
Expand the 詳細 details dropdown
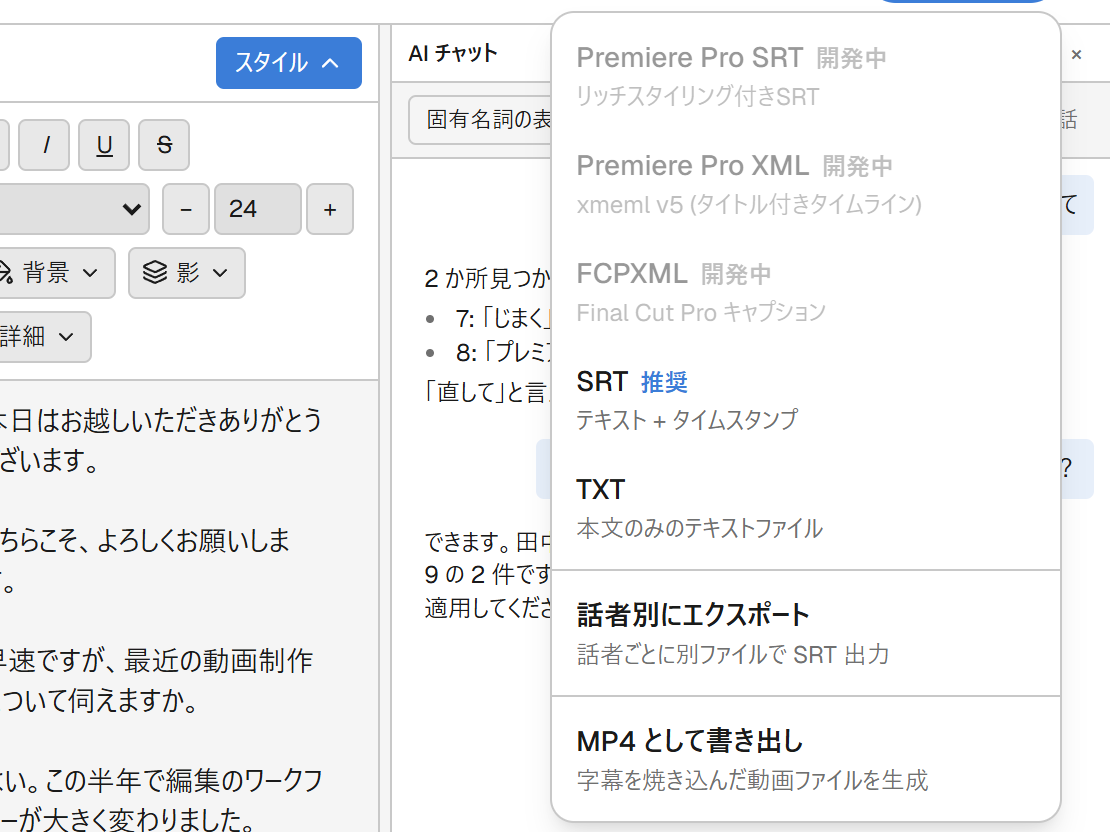(44, 336)
